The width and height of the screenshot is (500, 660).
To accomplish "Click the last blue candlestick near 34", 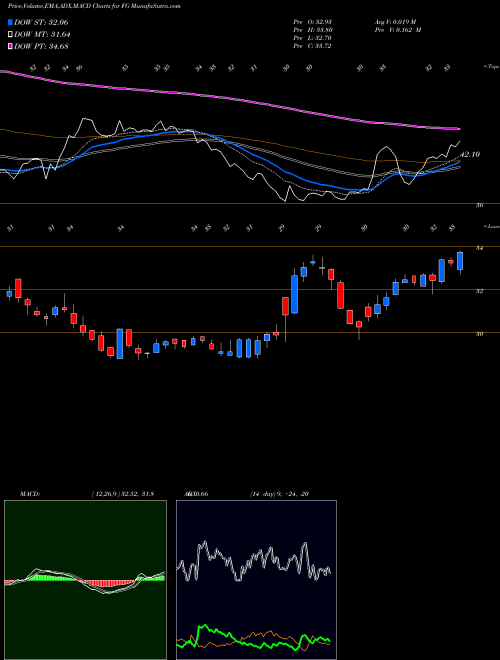I will coord(460,261).
